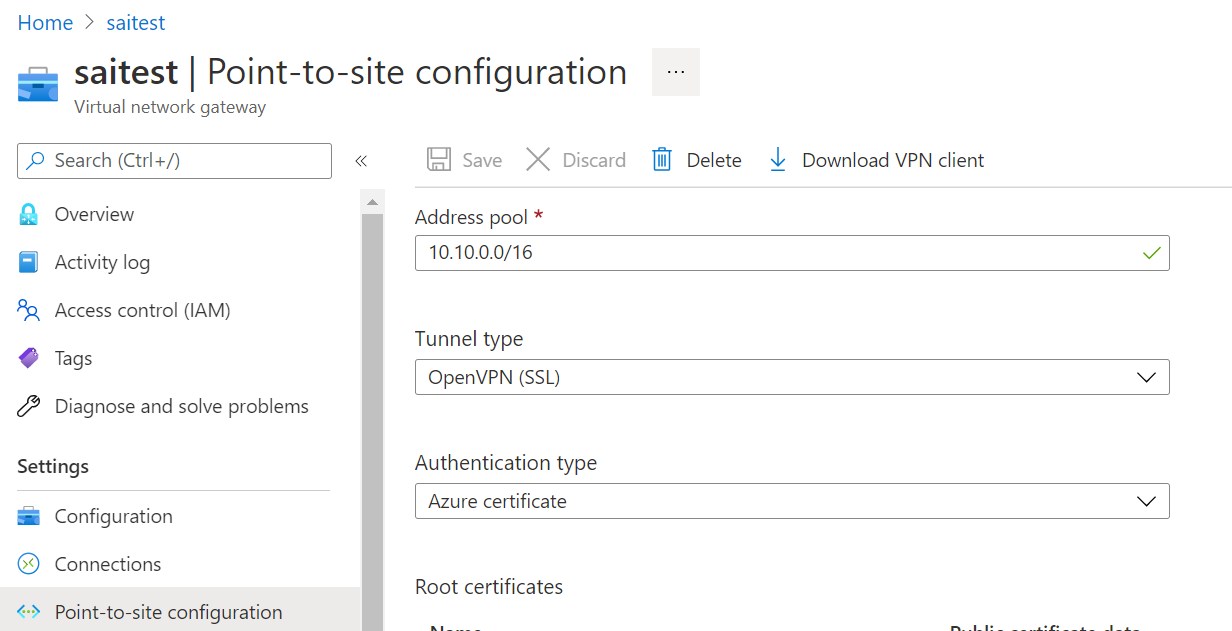Open the Configuration settings item

pos(114,516)
